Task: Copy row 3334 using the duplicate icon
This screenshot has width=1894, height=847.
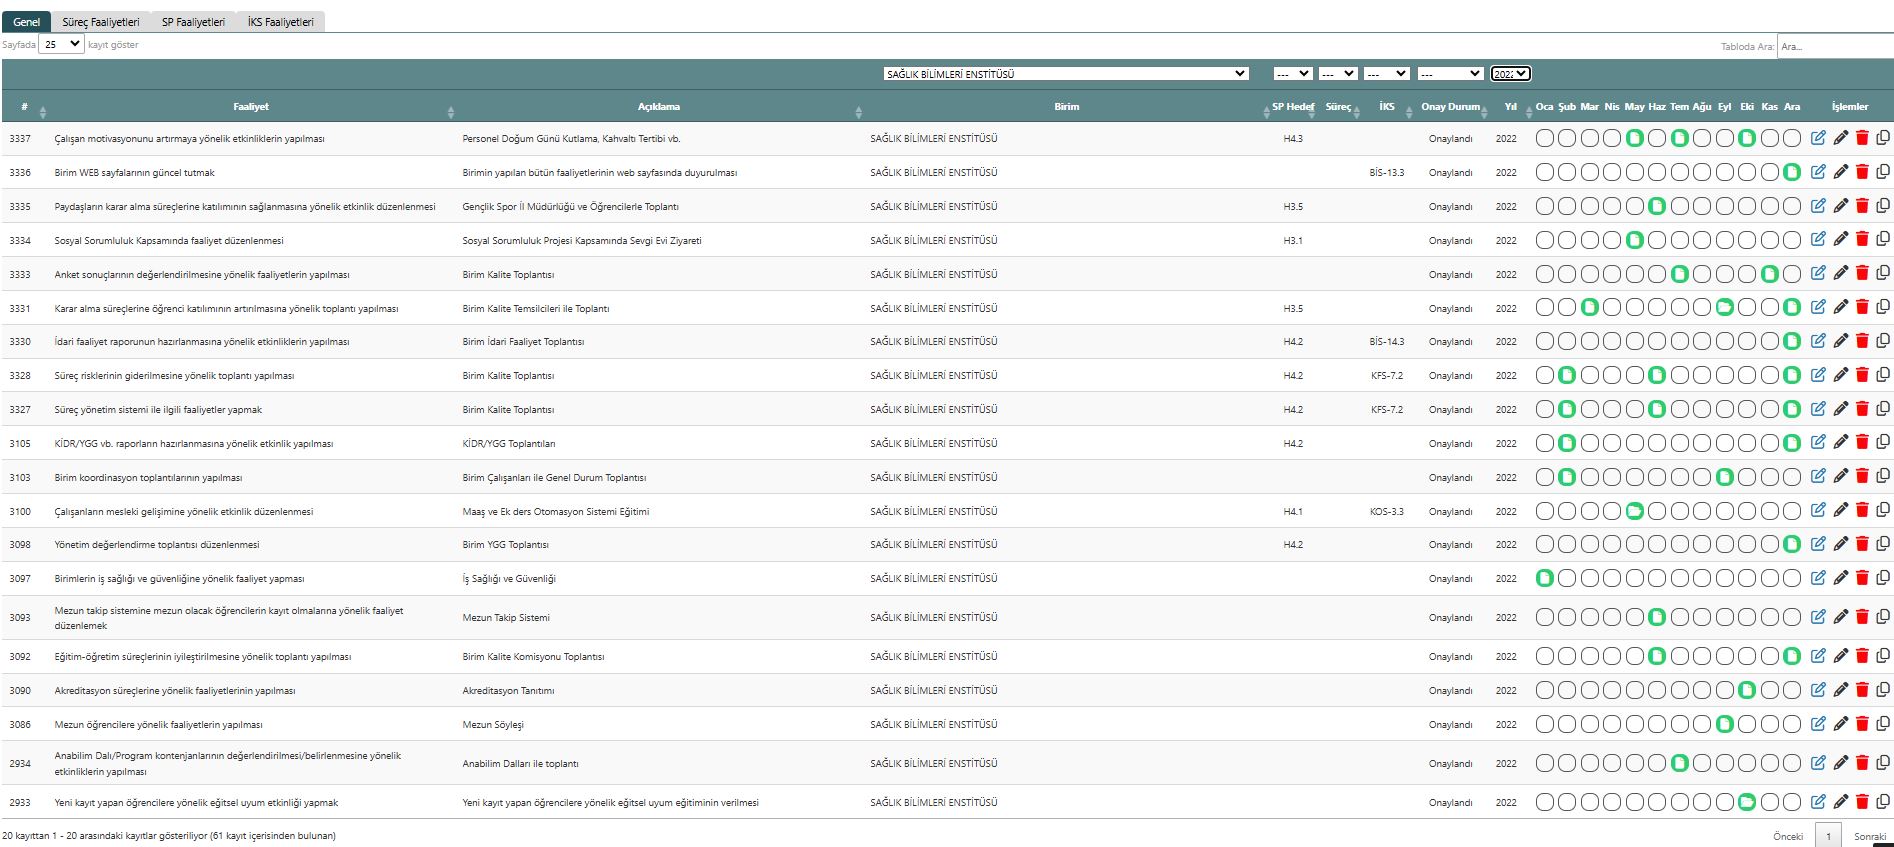Action: [1883, 240]
